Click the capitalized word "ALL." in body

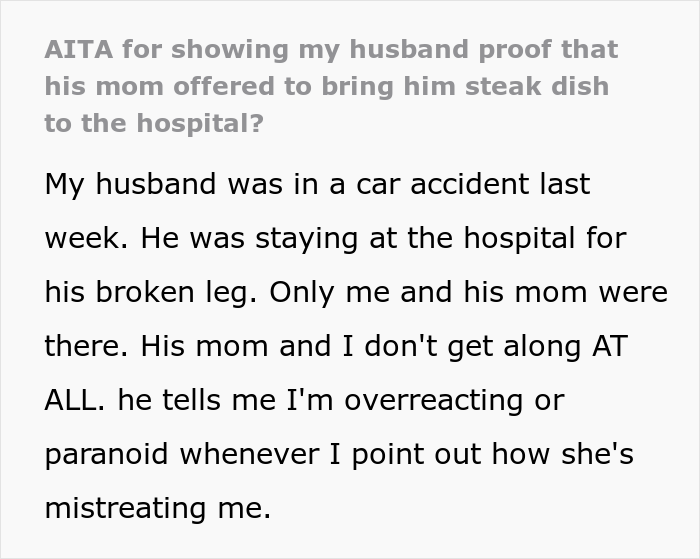(x=75, y=400)
